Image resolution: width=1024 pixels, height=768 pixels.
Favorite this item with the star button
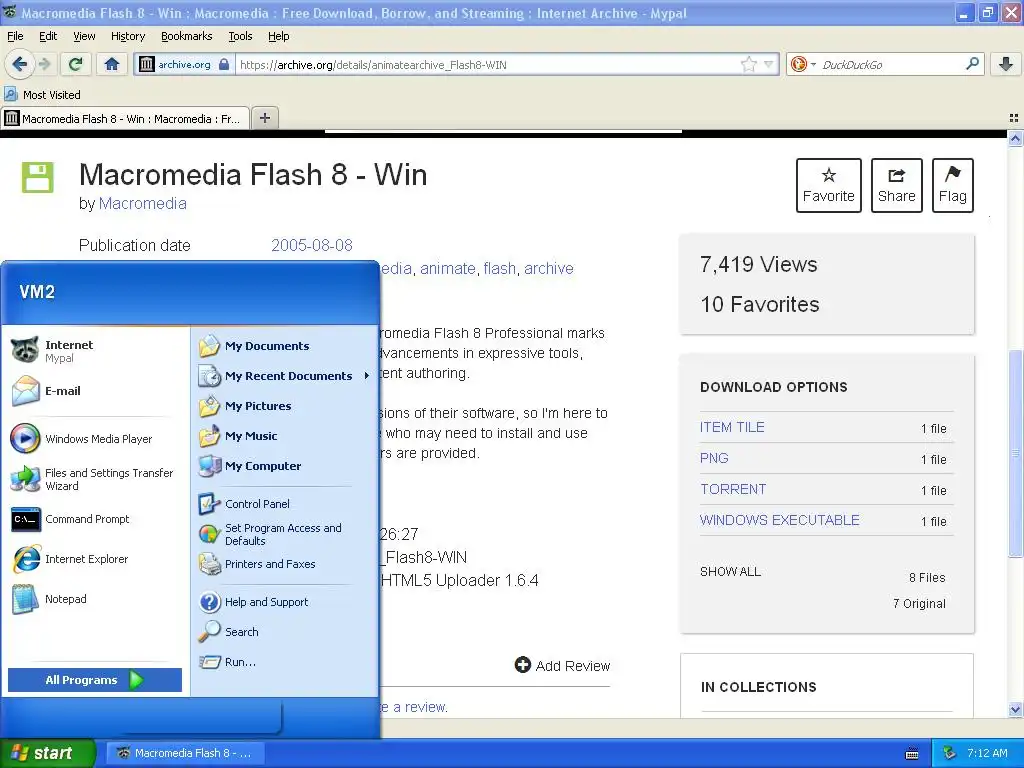[829, 185]
